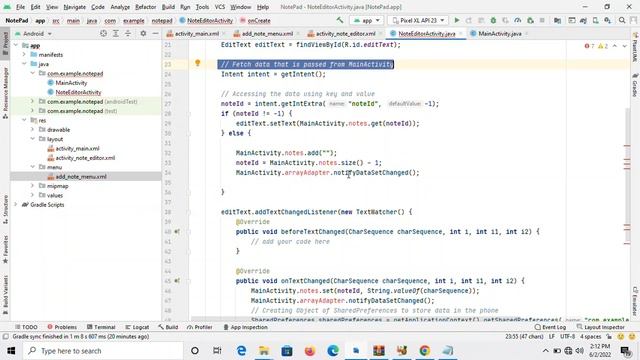Screen dimensions: 640x360
Task: Click the Stop button in toolbar
Action: pos(542,20)
